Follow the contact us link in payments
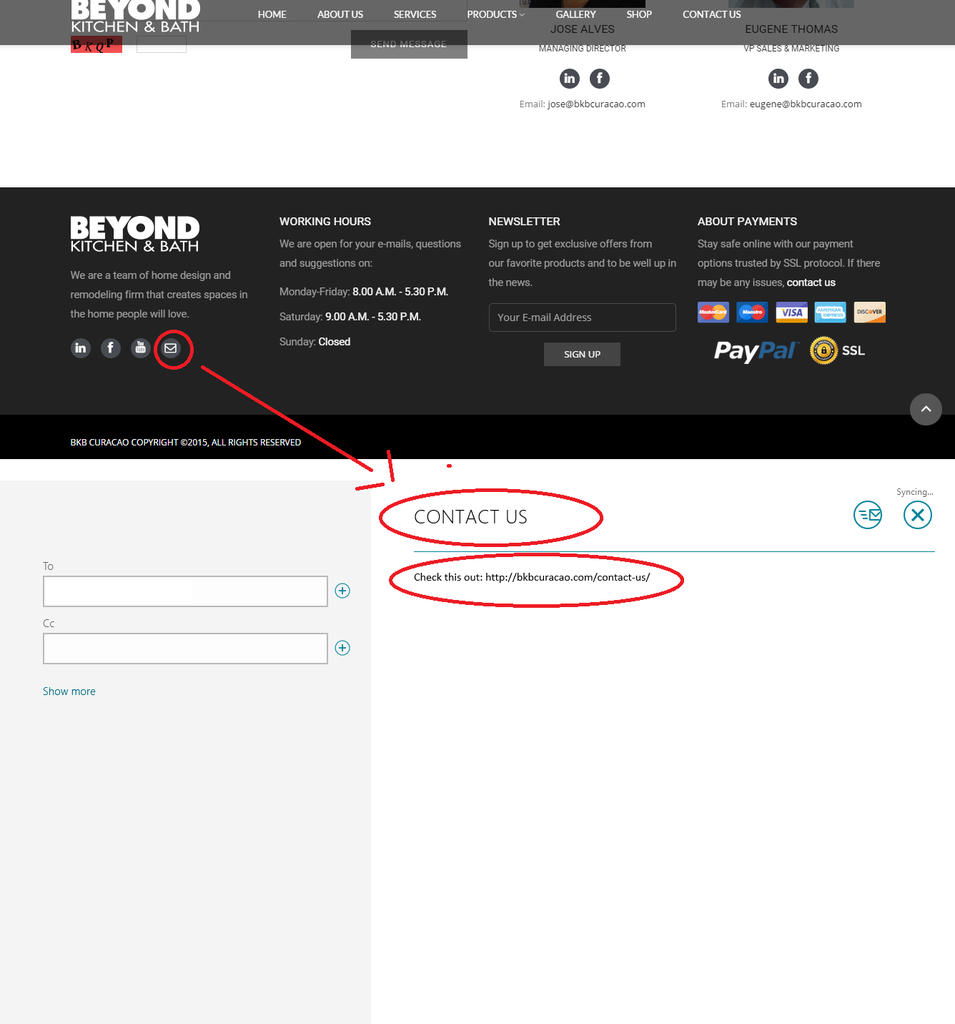This screenshot has height=1024, width=955. 811,283
